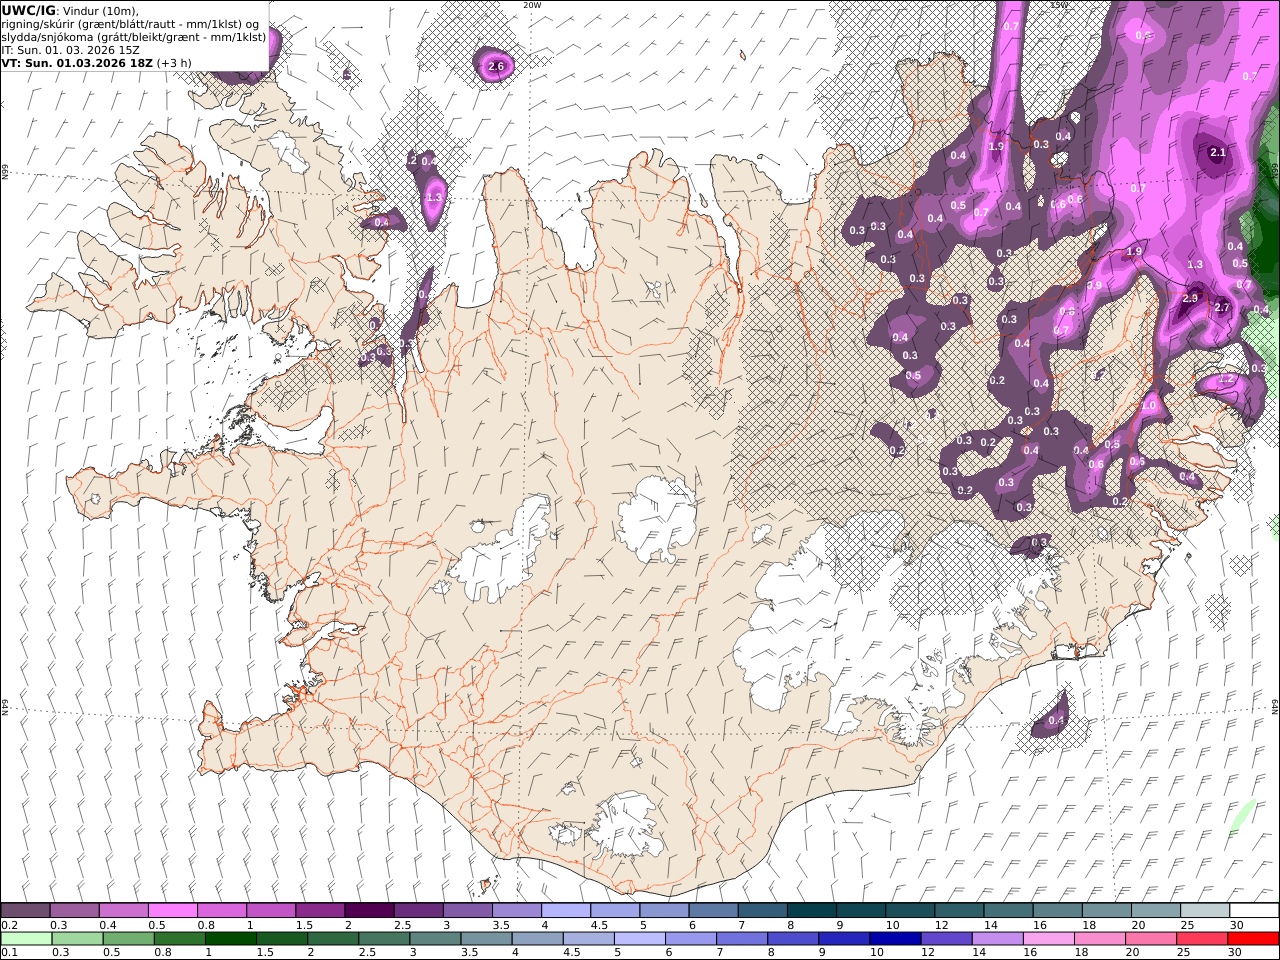The height and width of the screenshot is (960, 1280).
Task: Select the light pink rain swatch between 16 and 18
Action: coord(1047,938)
